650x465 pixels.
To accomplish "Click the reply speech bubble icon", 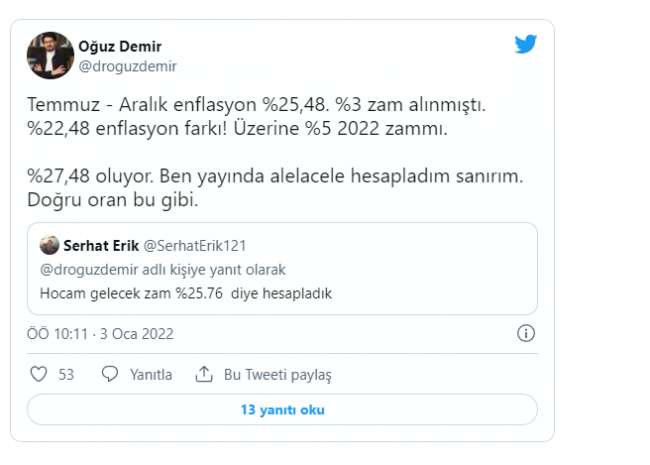I will tap(111, 374).
